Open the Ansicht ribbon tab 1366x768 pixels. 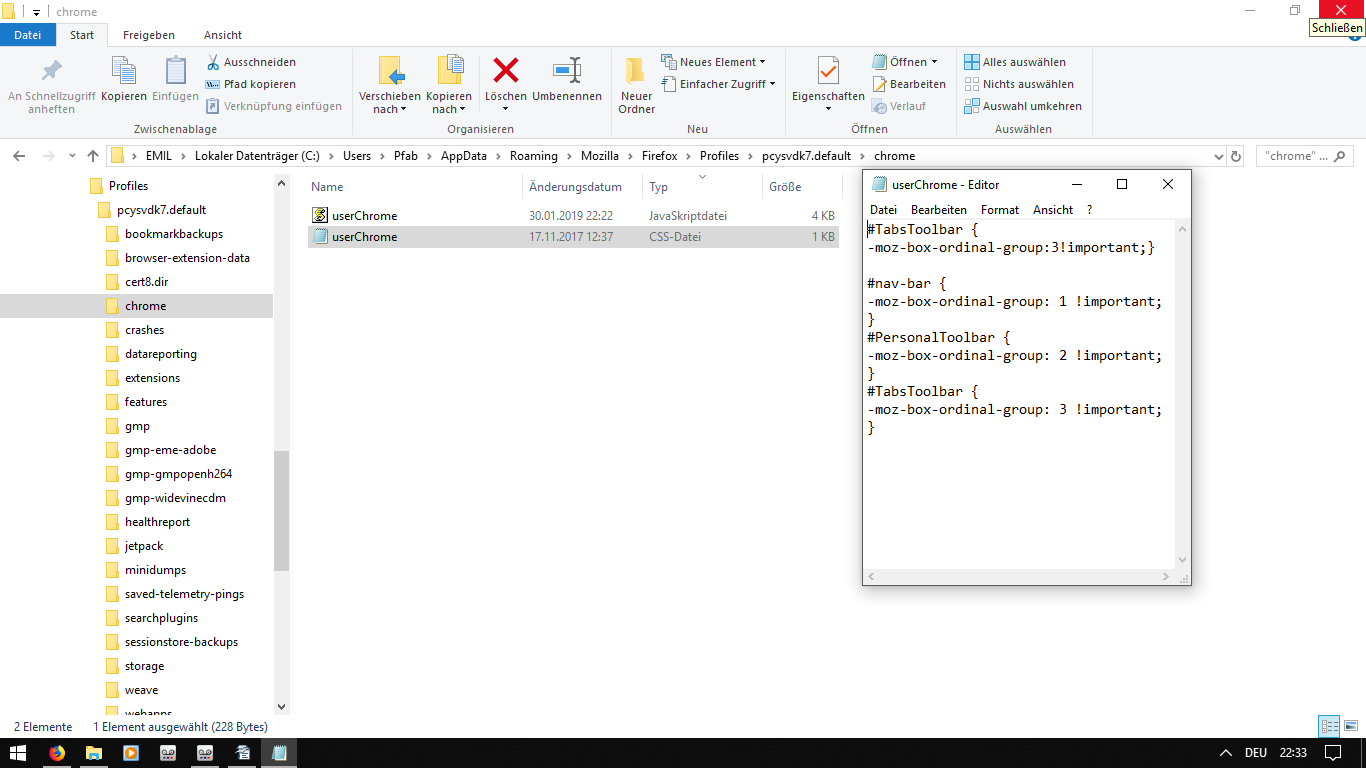(x=222, y=35)
